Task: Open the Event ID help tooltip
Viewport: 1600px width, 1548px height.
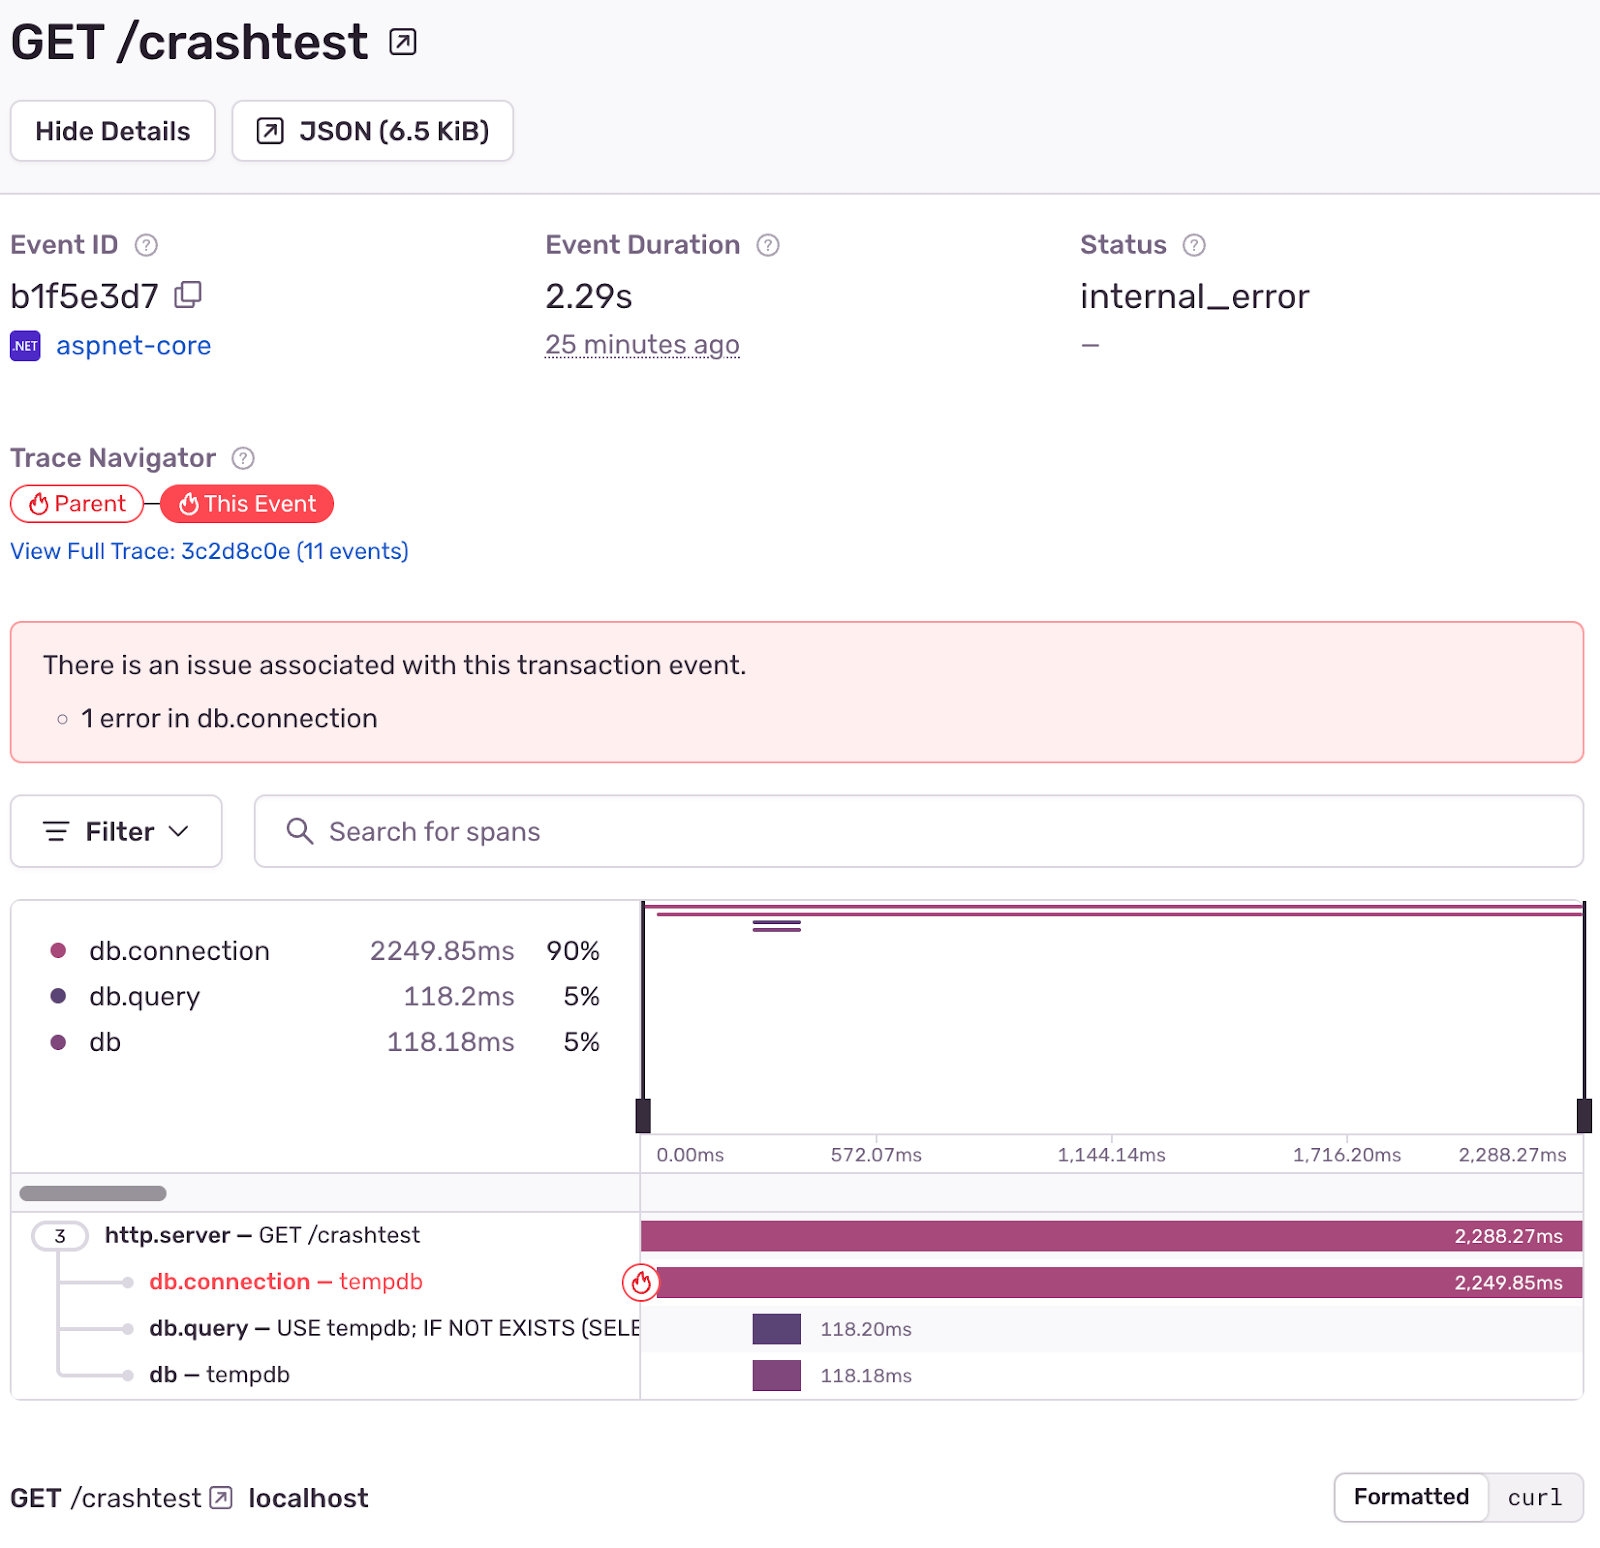Action: (145, 245)
